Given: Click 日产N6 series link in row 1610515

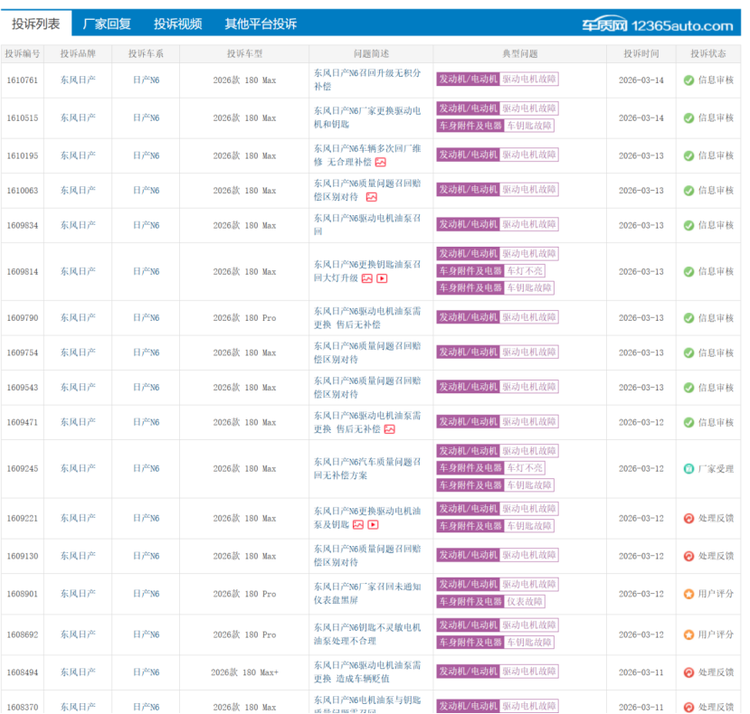Looking at the screenshot, I should [x=146, y=118].
